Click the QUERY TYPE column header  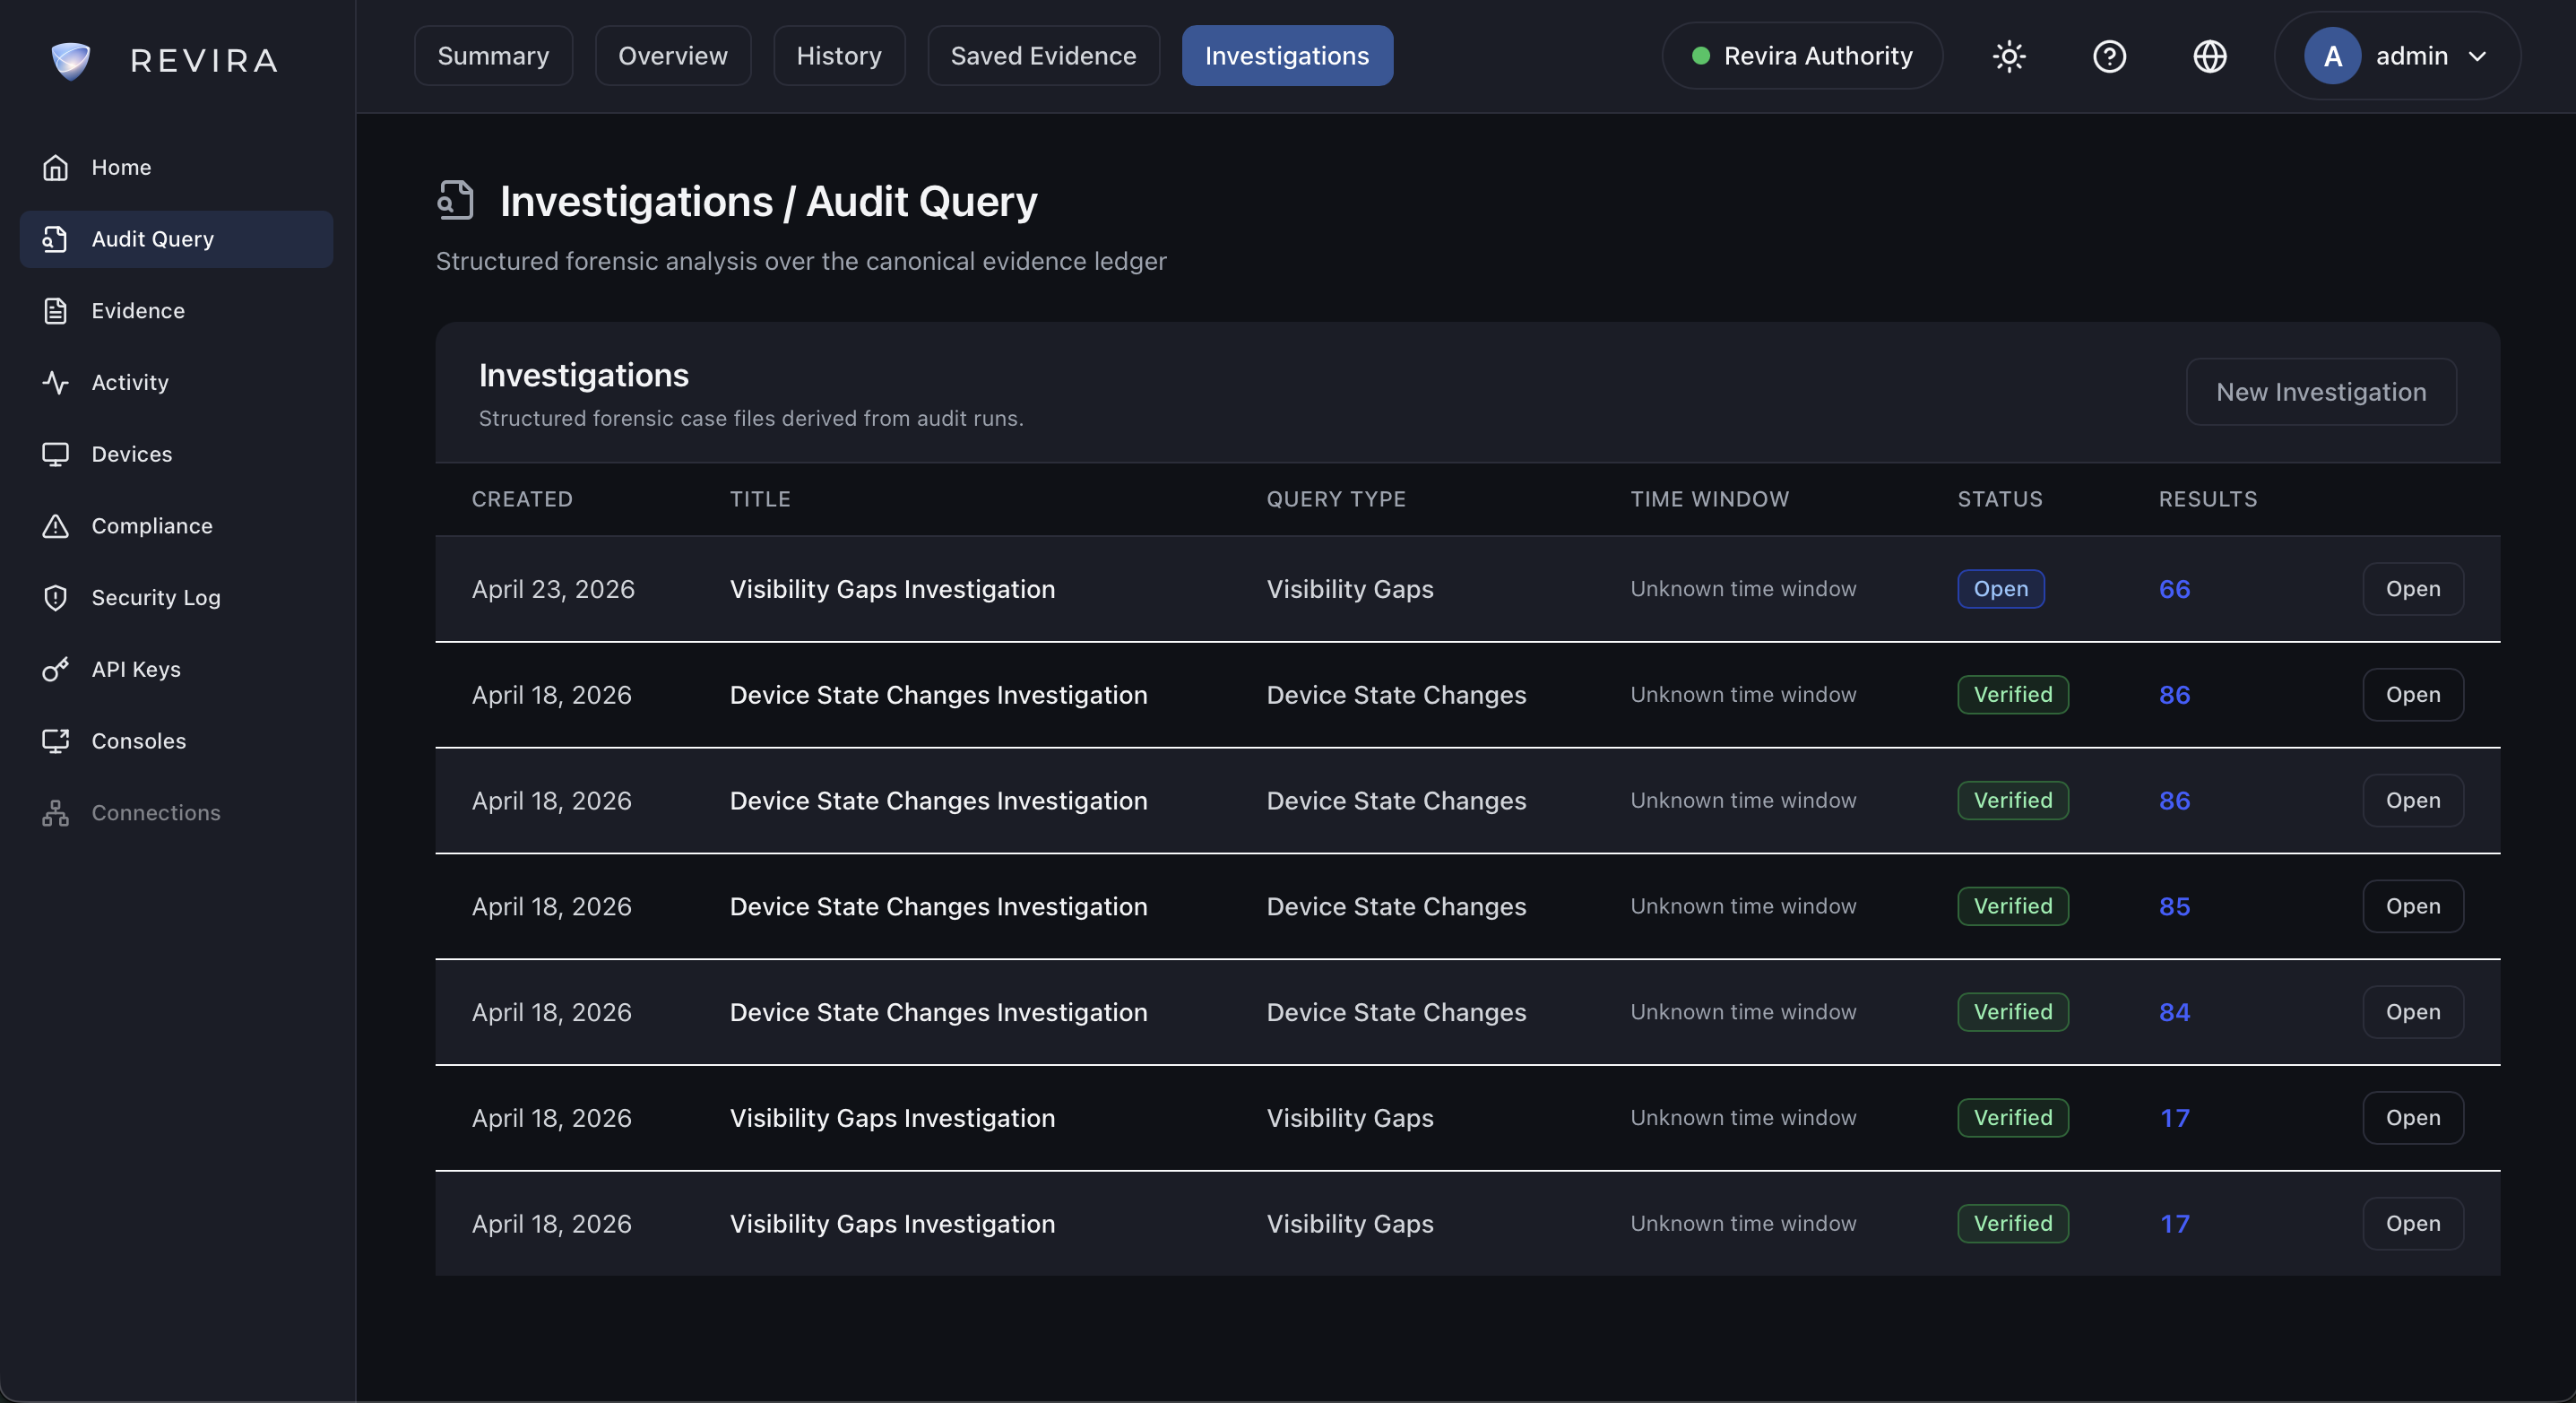pos(1336,499)
